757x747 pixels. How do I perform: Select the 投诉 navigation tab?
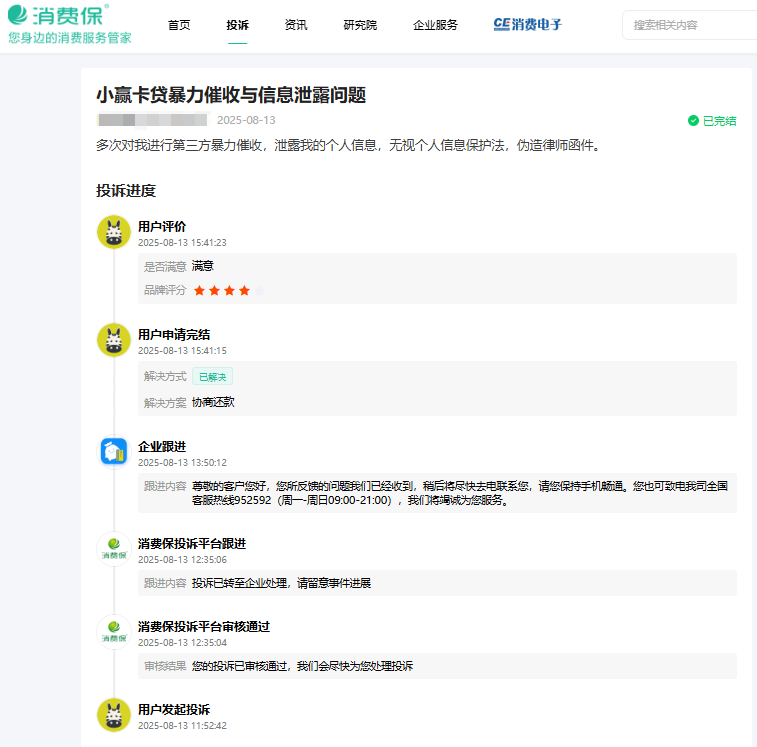238,25
